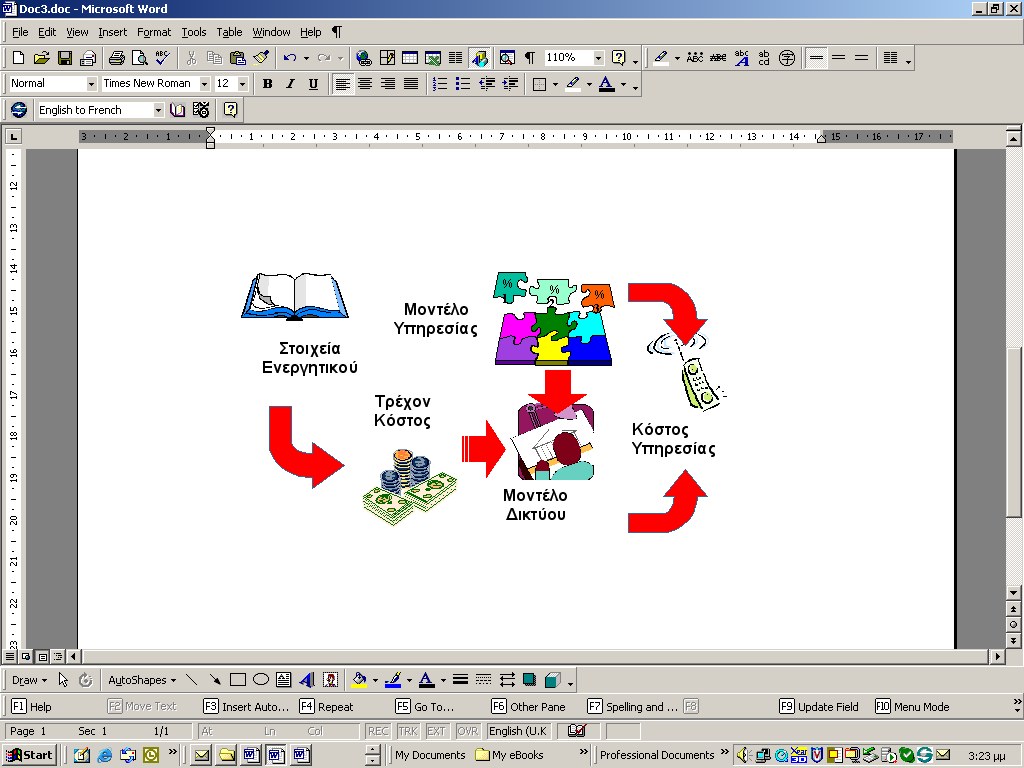Open the Edit menu

point(47,32)
